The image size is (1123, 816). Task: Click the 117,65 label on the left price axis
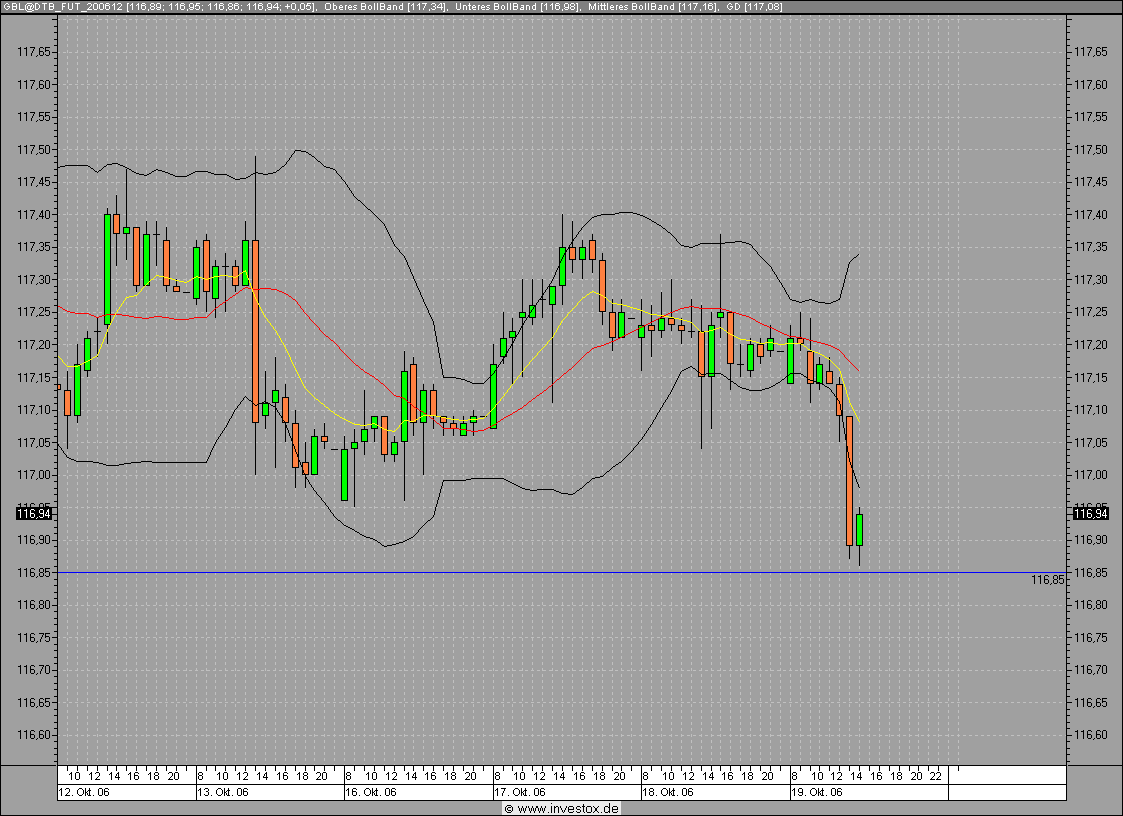[34, 52]
